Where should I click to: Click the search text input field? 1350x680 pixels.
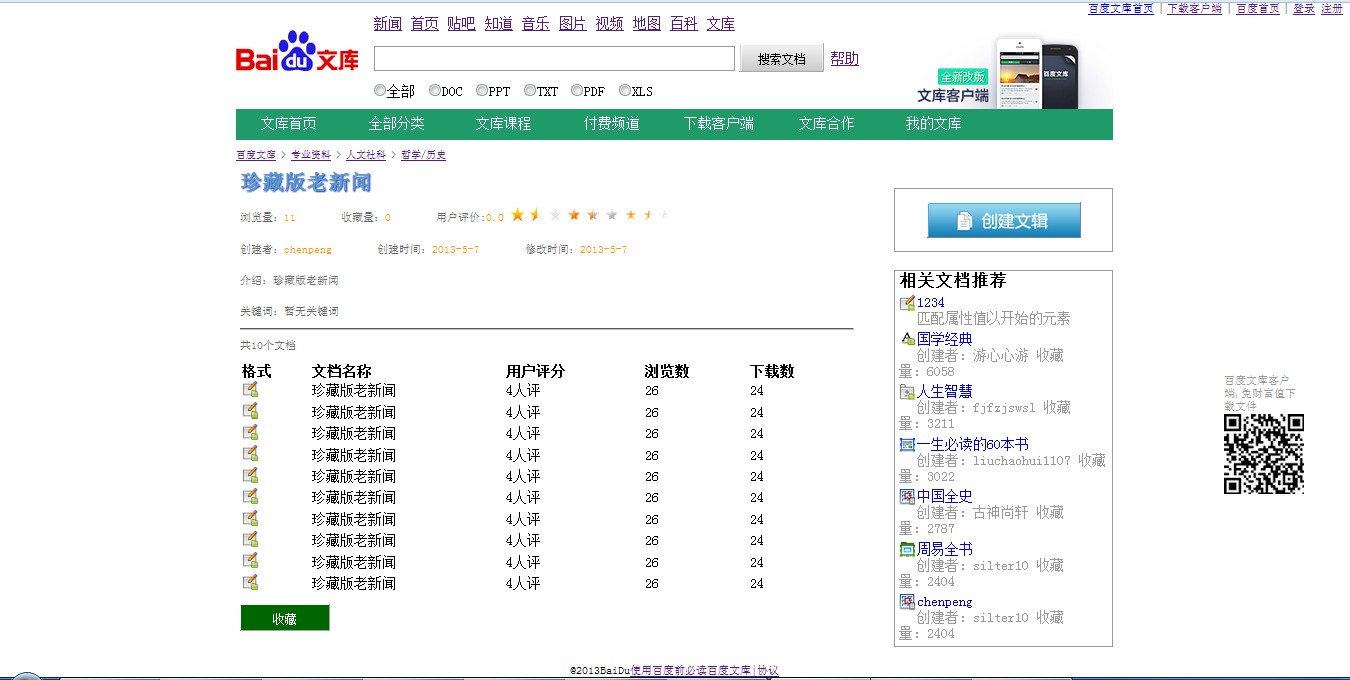(554, 59)
